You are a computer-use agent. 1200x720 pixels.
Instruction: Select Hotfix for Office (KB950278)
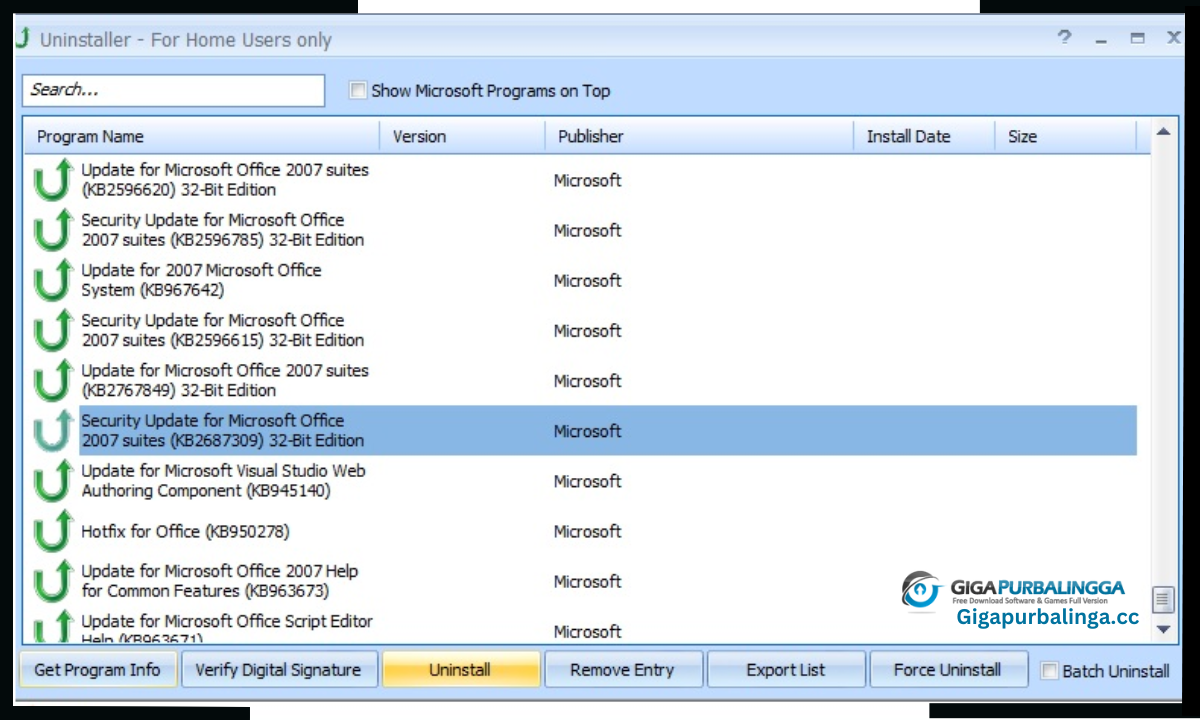[185, 531]
